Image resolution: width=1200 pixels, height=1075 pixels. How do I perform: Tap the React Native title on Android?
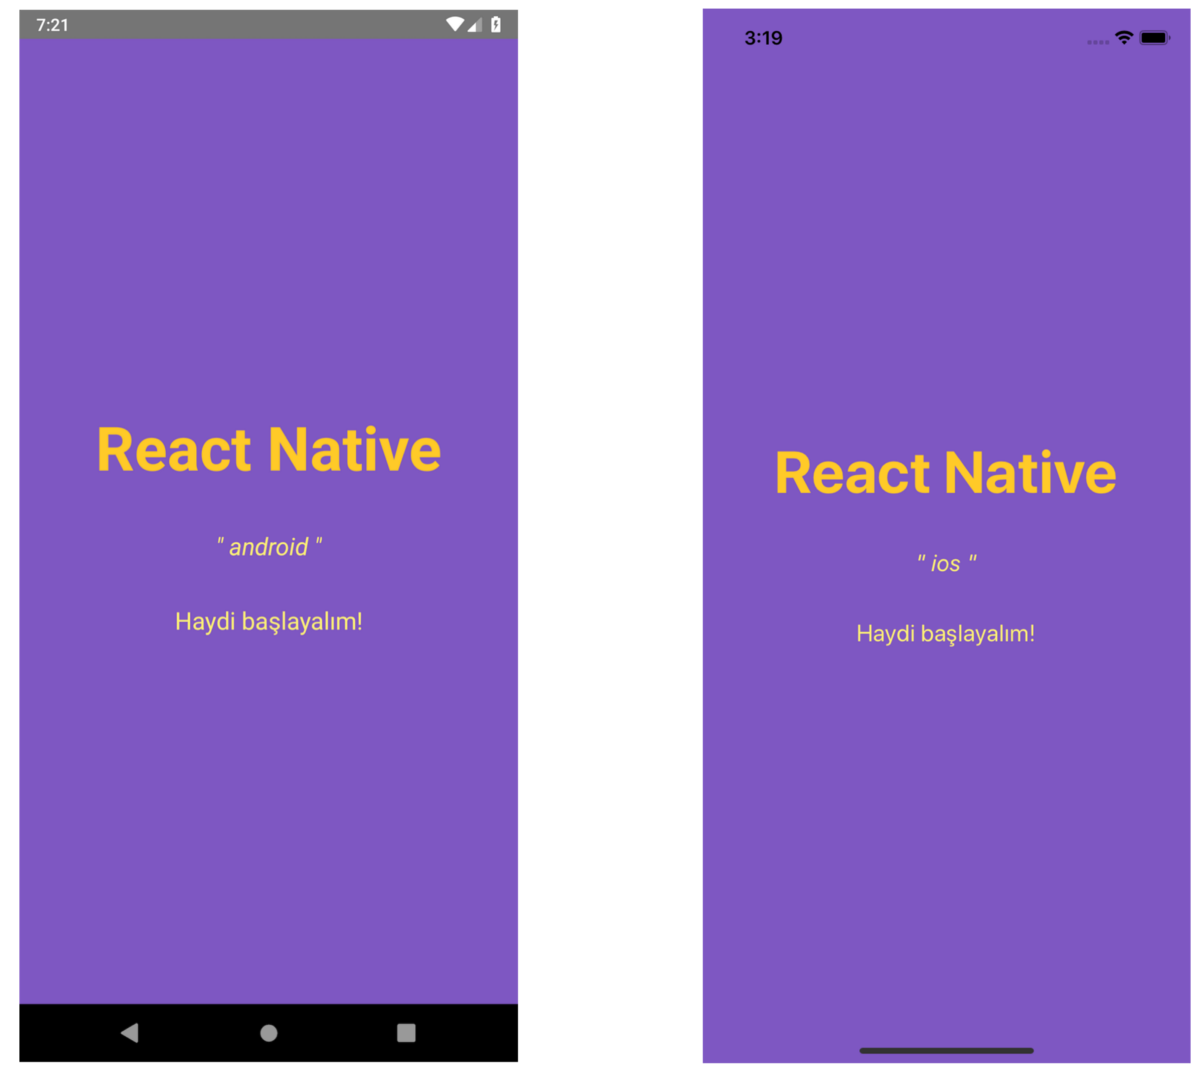(268, 450)
